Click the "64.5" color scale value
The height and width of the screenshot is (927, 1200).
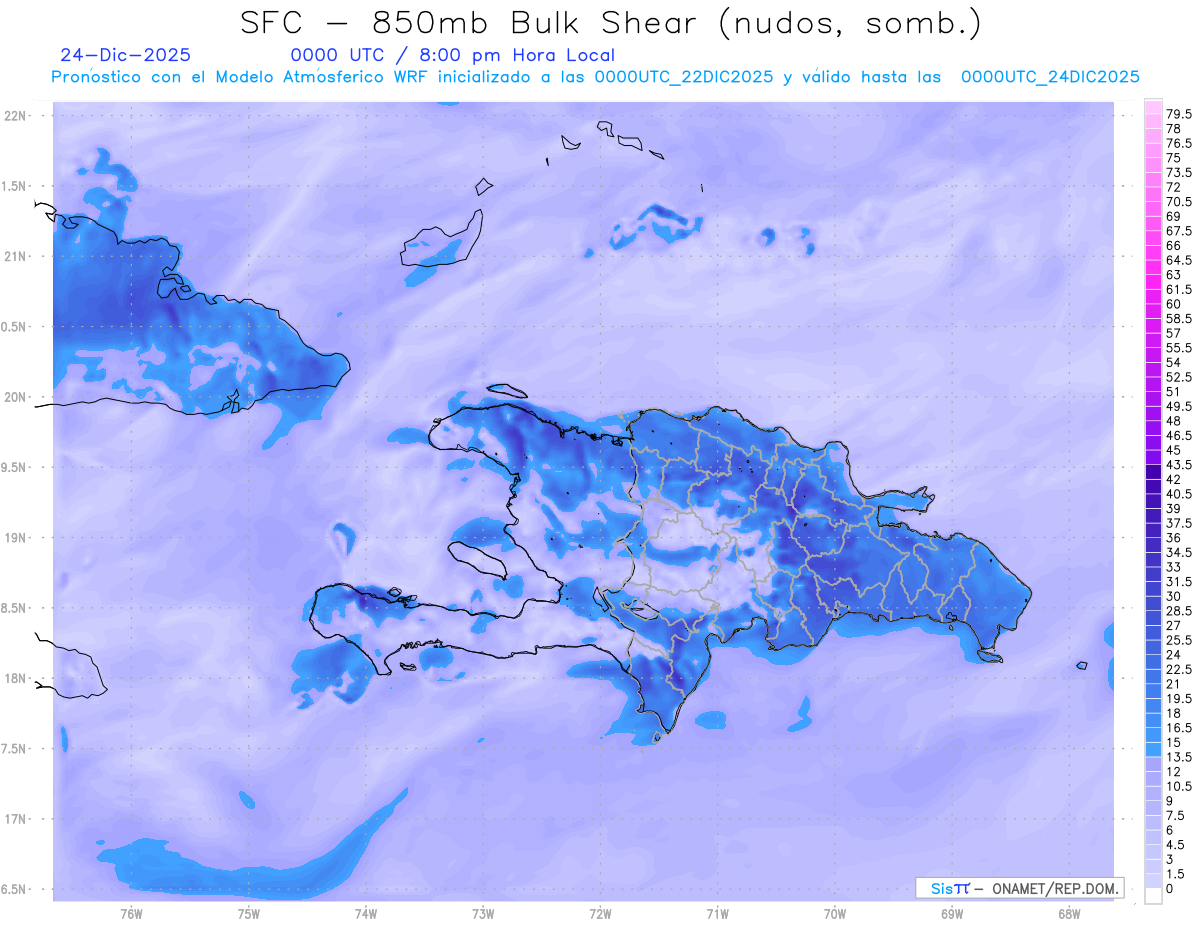[x=1179, y=259]
